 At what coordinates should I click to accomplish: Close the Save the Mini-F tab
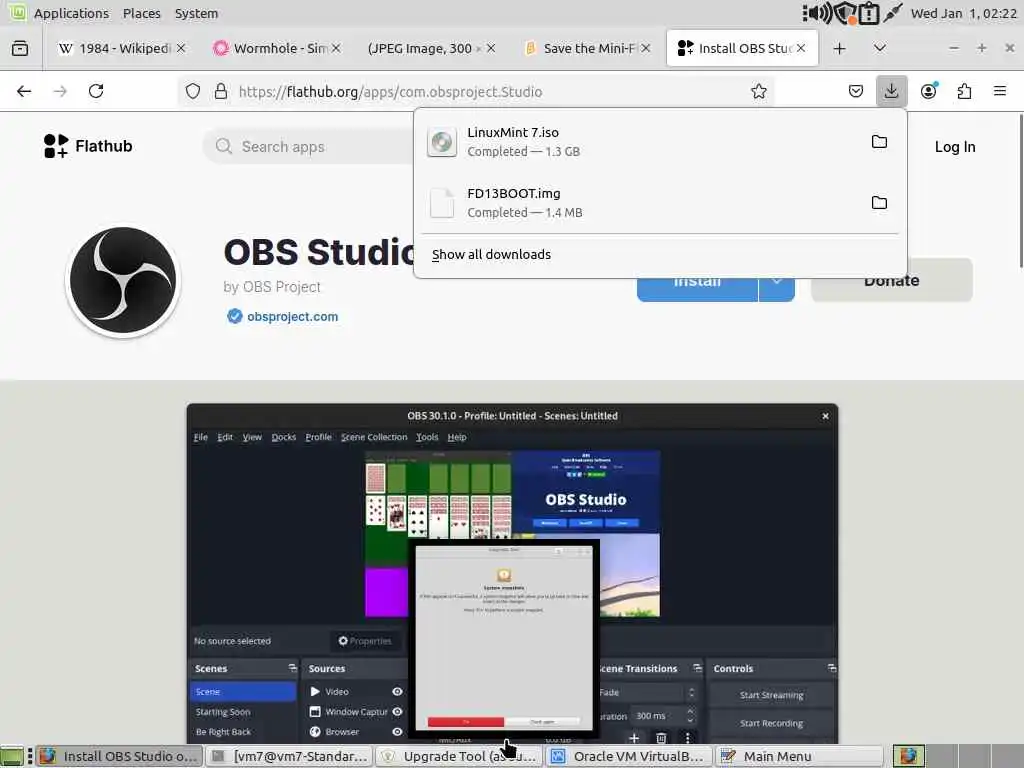click(x=646, y=48)
